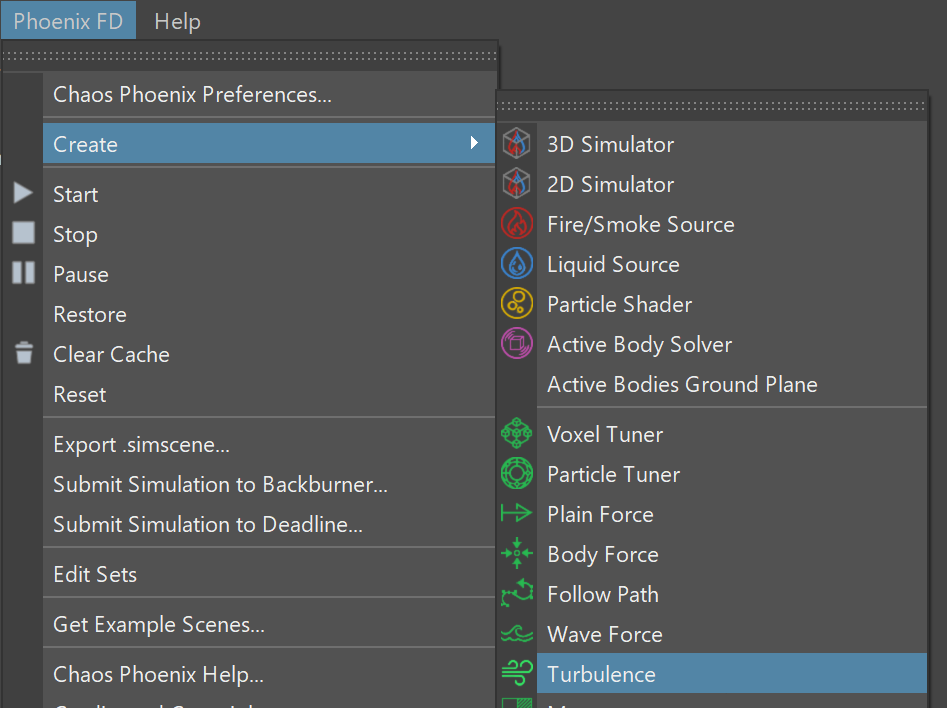Create a Liquid Source
Screen dimensions: 947x708
click(731, 264)
